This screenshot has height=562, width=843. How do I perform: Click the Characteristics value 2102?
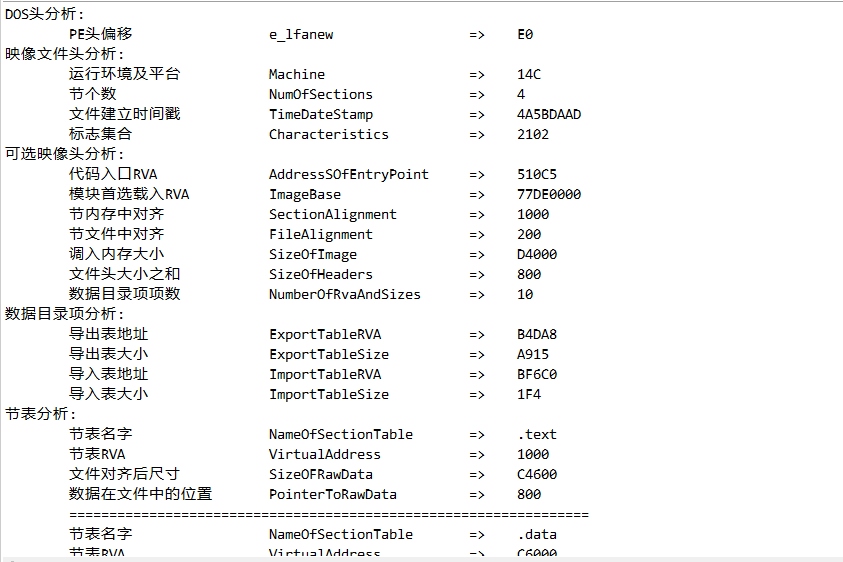point(533,134)
